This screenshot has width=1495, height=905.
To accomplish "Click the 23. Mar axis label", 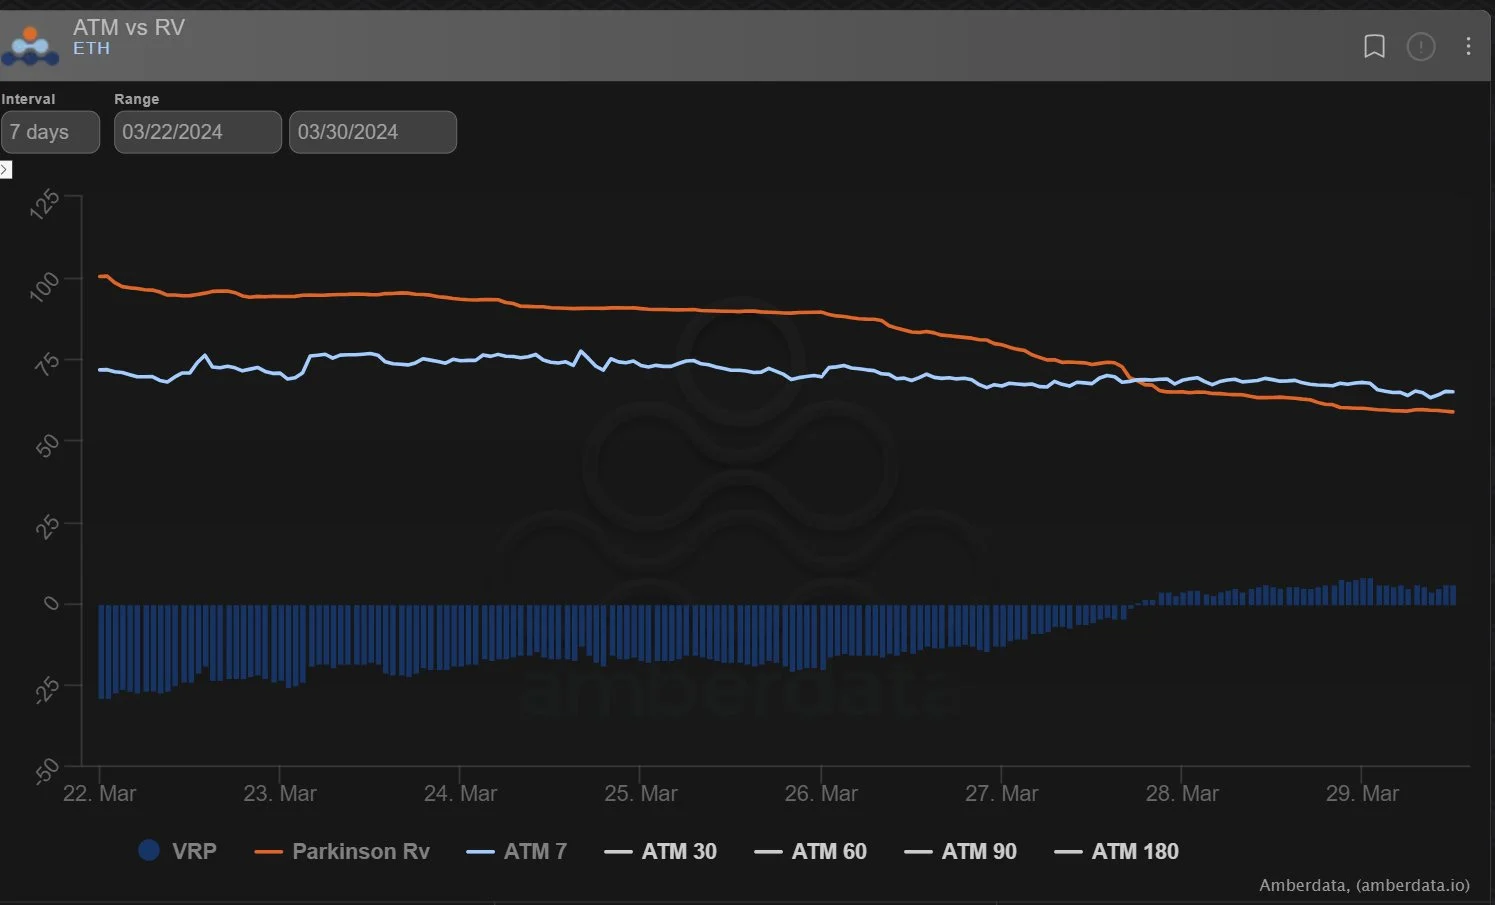I will click(280, 793).
